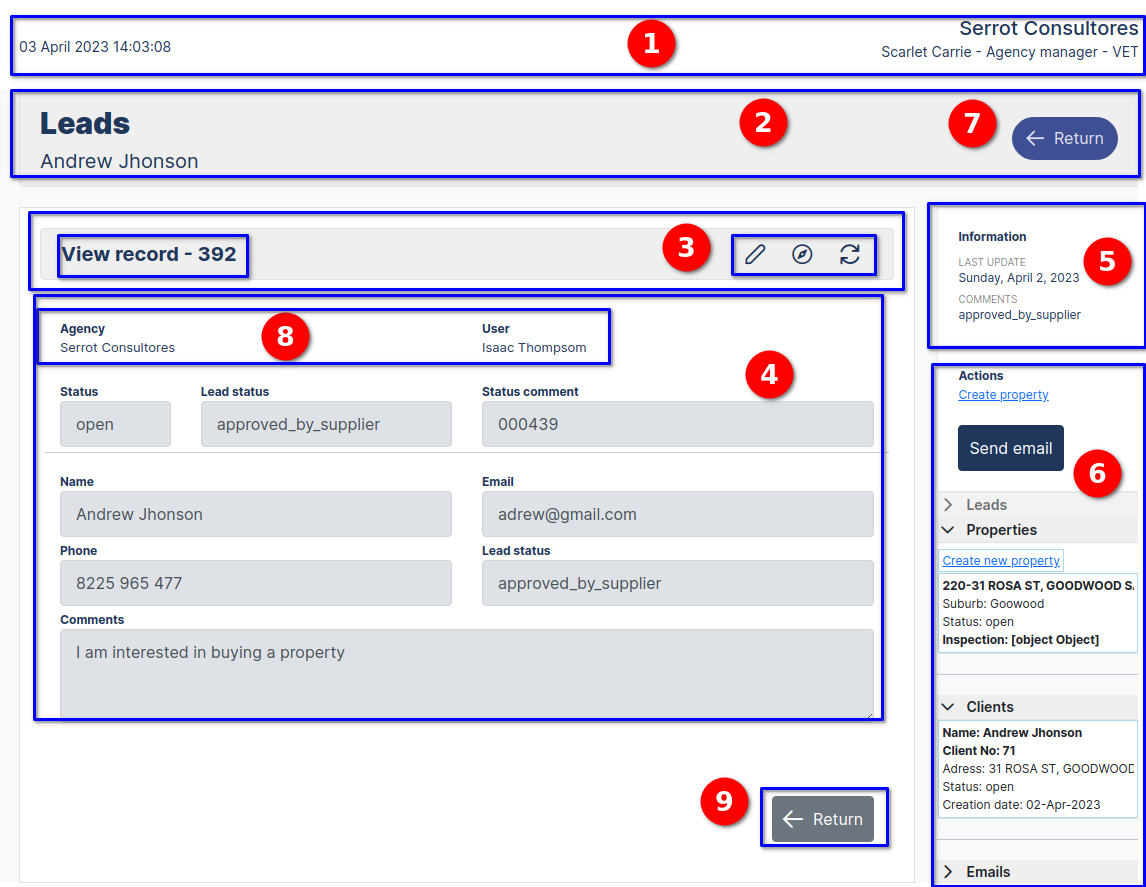Click the Create new property link

click(1000, 560)
